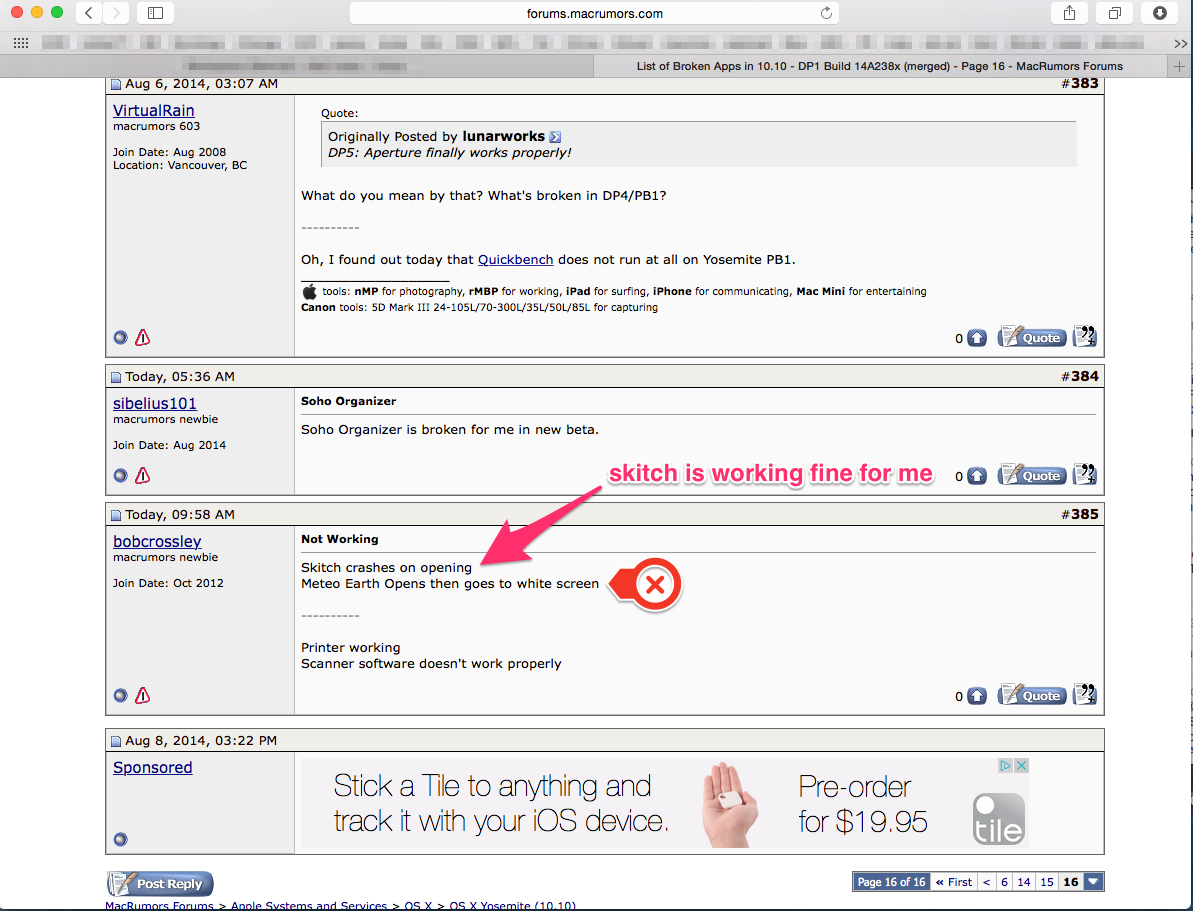Multi-quote icon for post #383

click(x=1084, y=336)
